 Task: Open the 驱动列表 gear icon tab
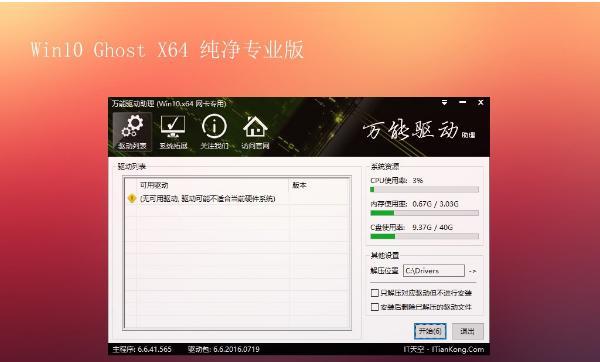pyautogui.click(x=132, y=132)
